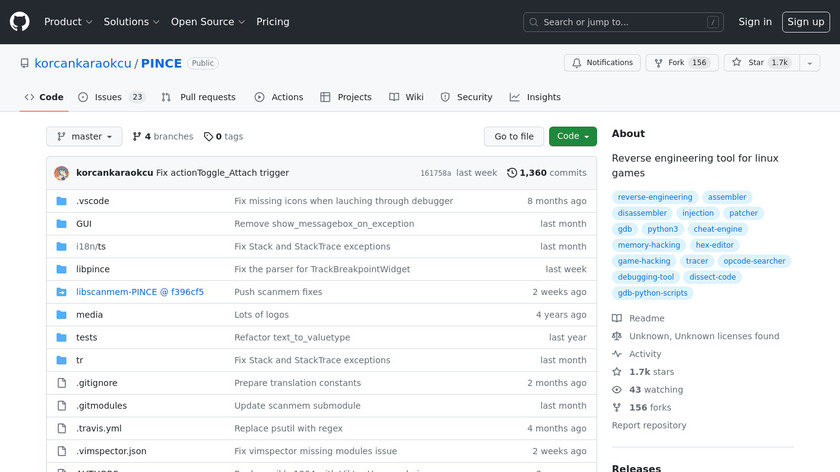Image resolution: width=840 pixels, height=472 pixels.
Task: Open the i18n/ts folder
Action: 91,246
